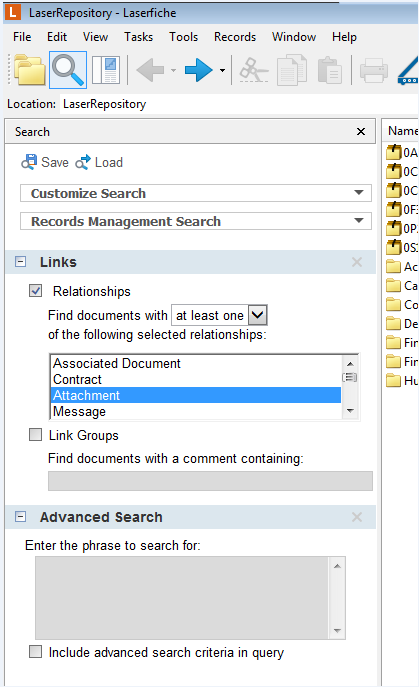Screen dimensions: 419x687
Task: Select the Hu folder in list
Action: tap(402, 380)
